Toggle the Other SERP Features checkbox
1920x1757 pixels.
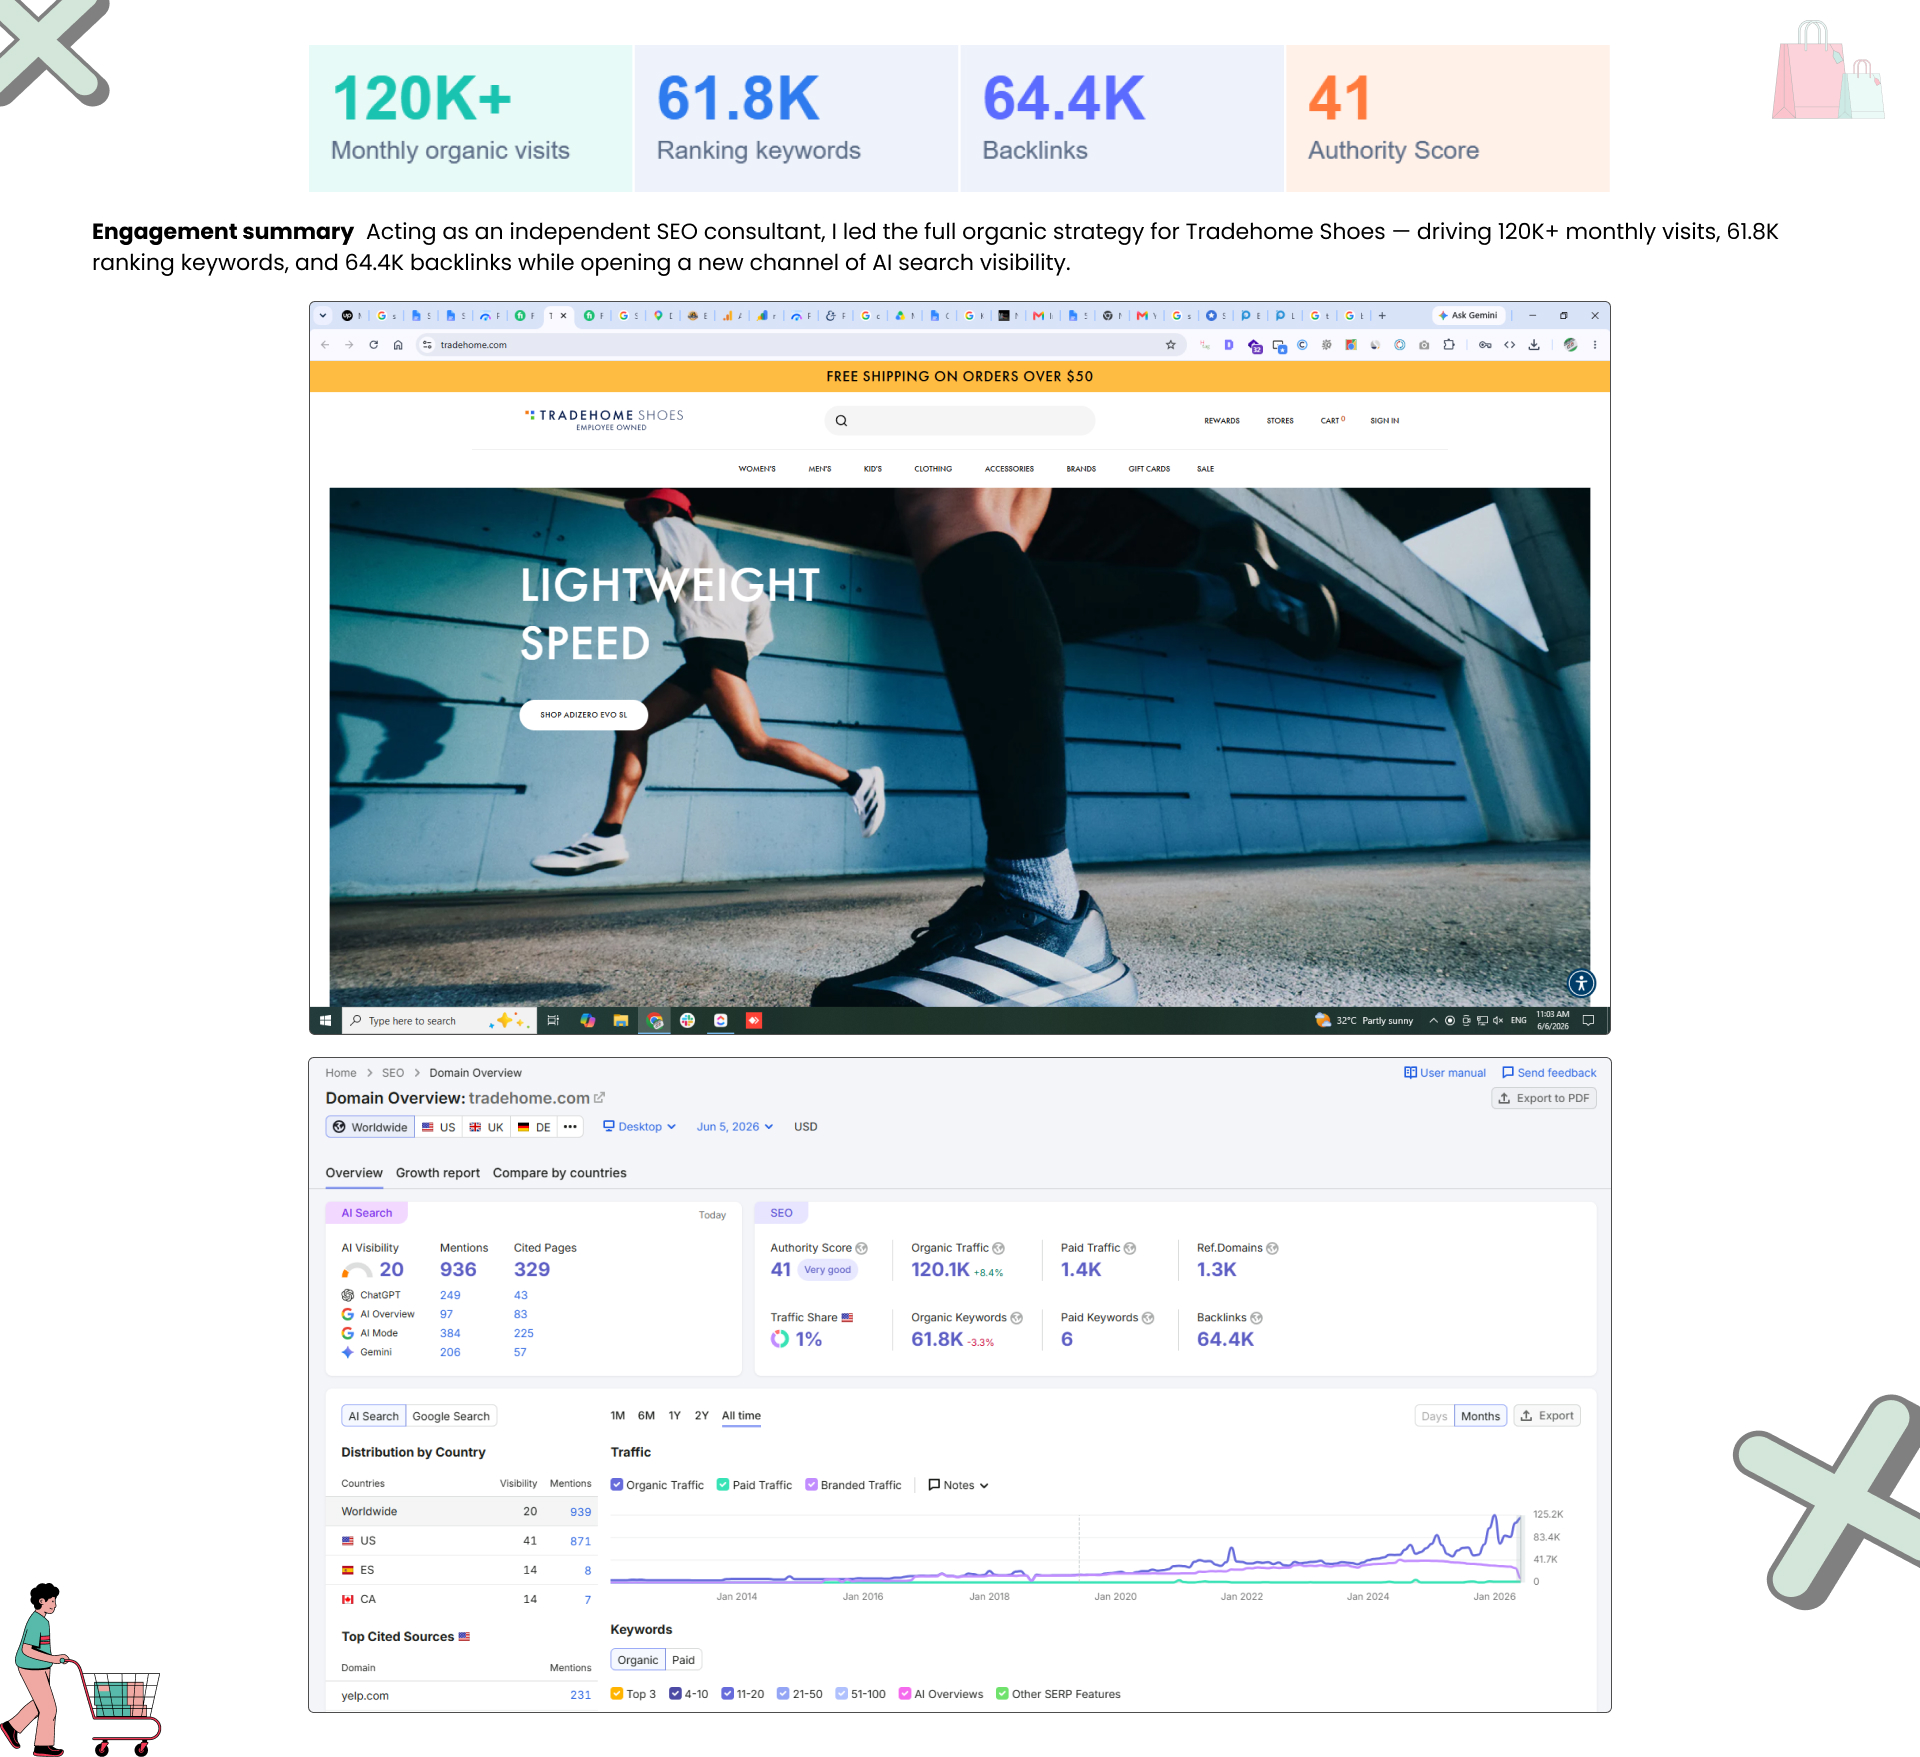(1002, 1694)
